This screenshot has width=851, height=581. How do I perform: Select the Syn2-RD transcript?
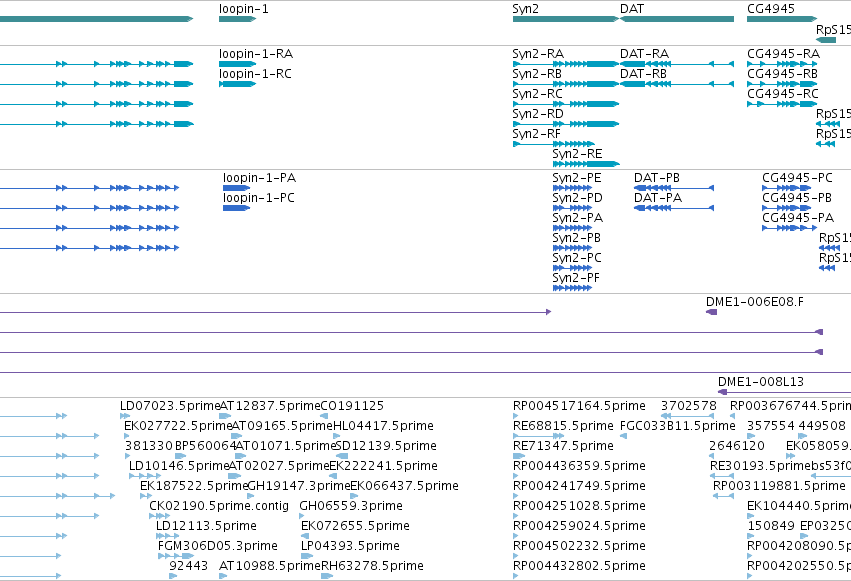click(566, 124)
